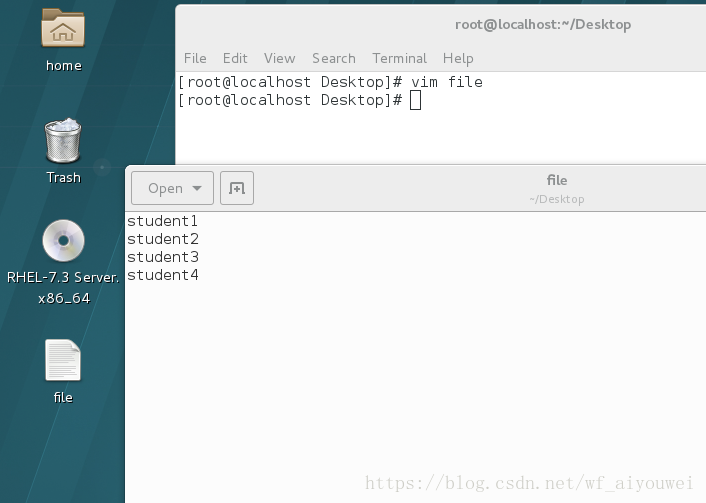This screenshot has height=503, width=706.
Task: Click the 'vim file' command in the terminal
Action: [447, 82]
